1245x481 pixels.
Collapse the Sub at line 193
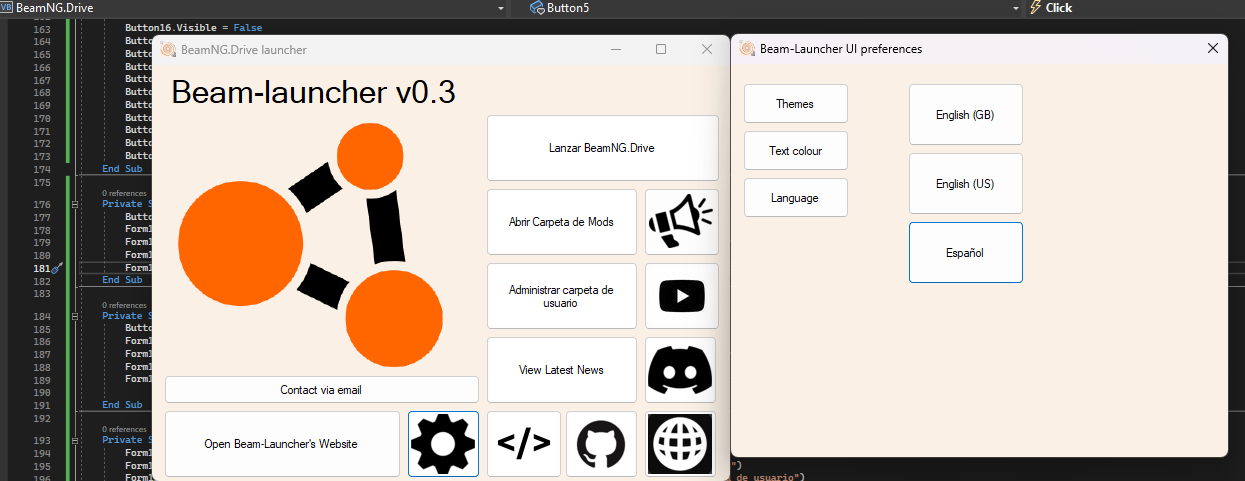pyautogui.click(x=75, y=440)
